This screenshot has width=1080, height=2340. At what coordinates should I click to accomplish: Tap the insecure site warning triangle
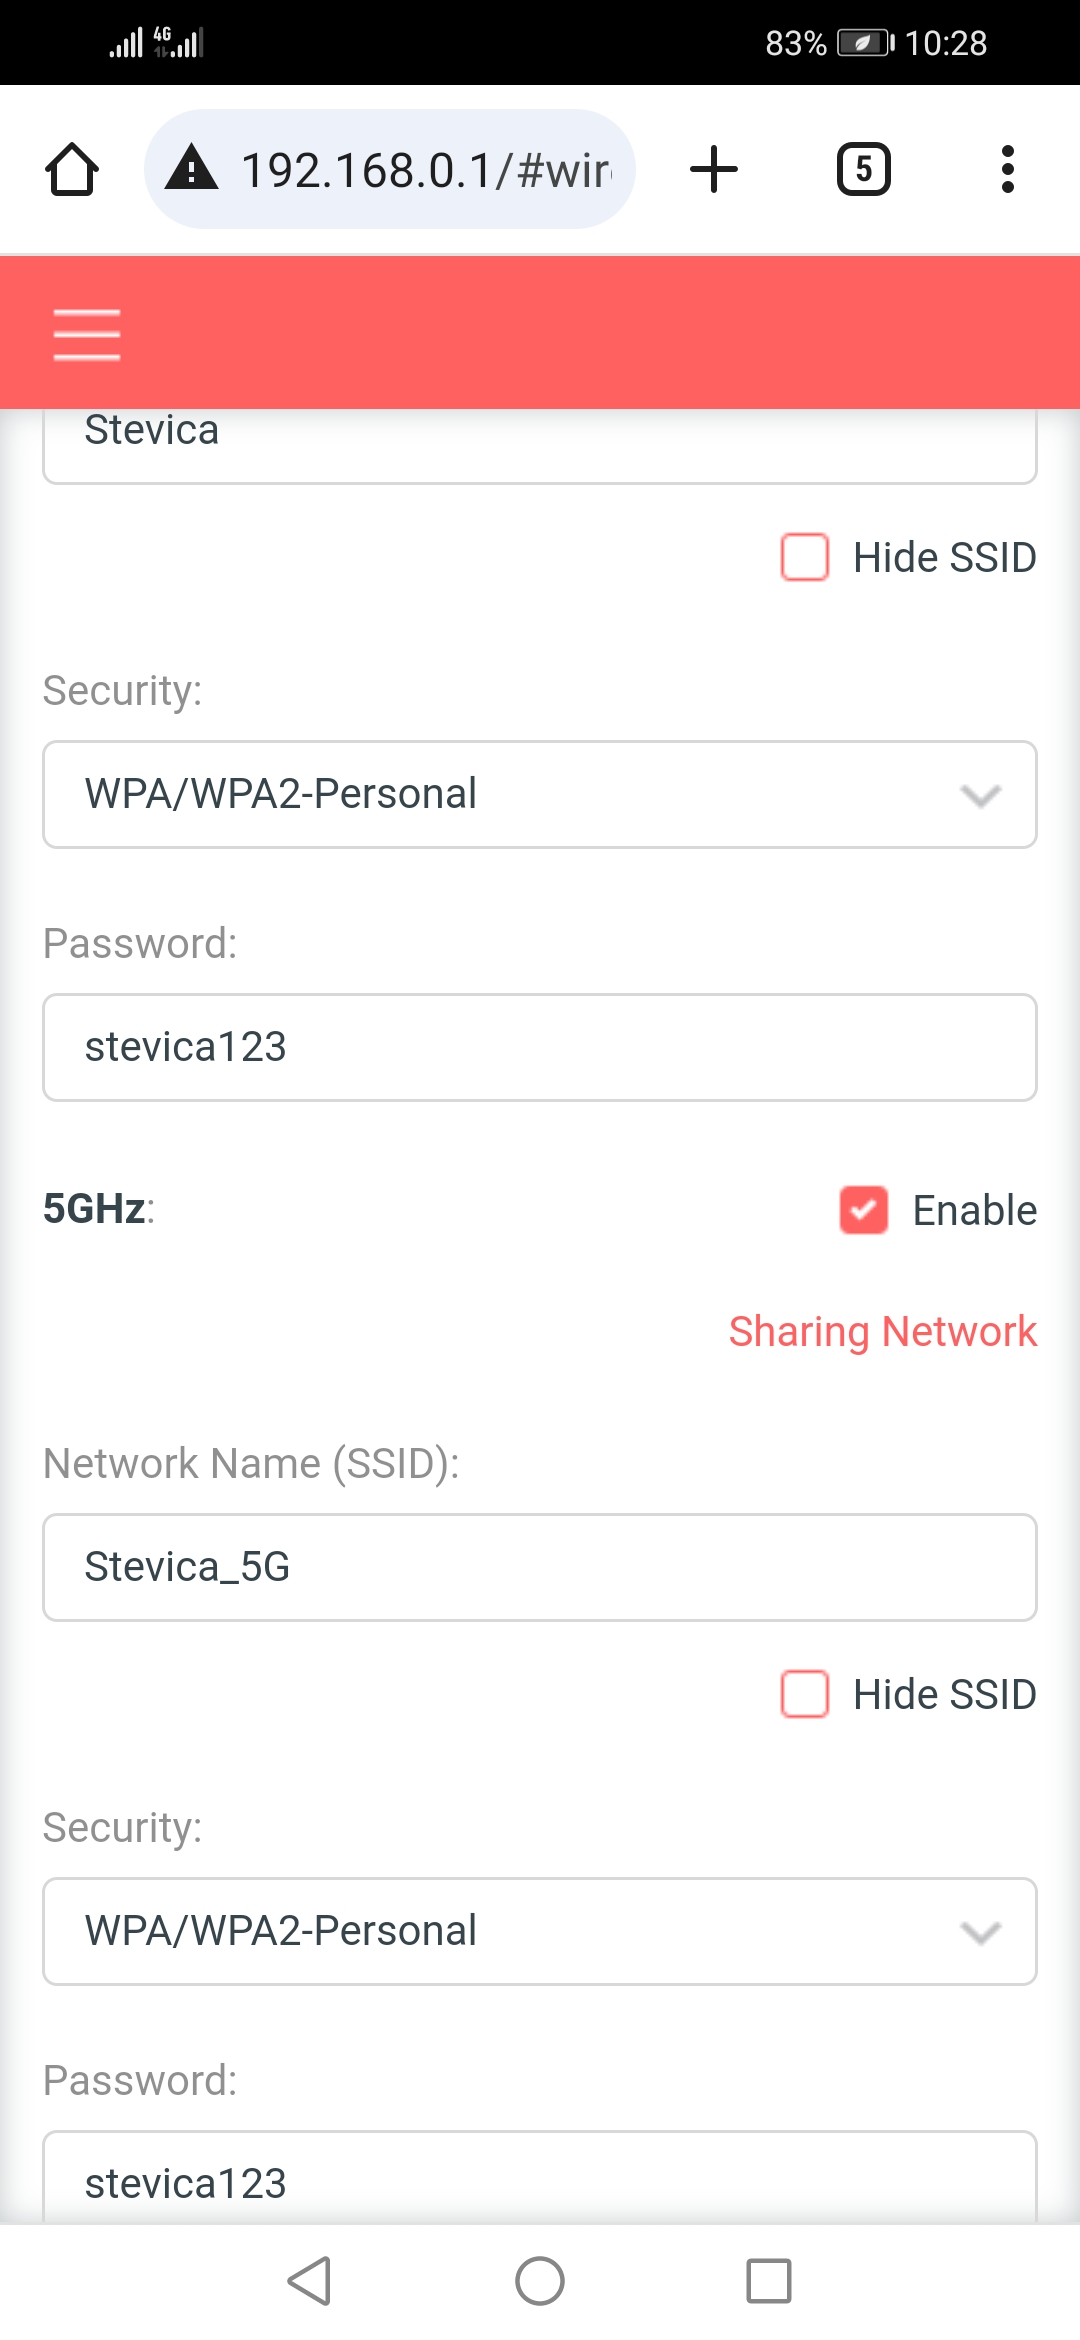coord(192,168)
